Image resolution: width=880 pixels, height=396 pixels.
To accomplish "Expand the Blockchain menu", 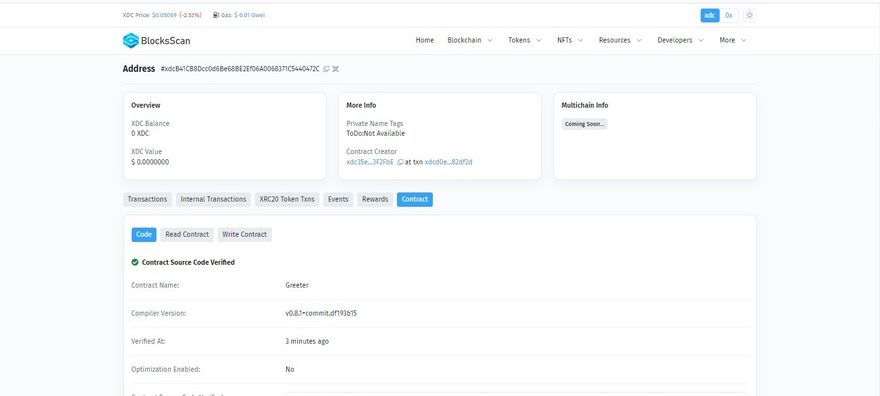I will coord(470,40).
